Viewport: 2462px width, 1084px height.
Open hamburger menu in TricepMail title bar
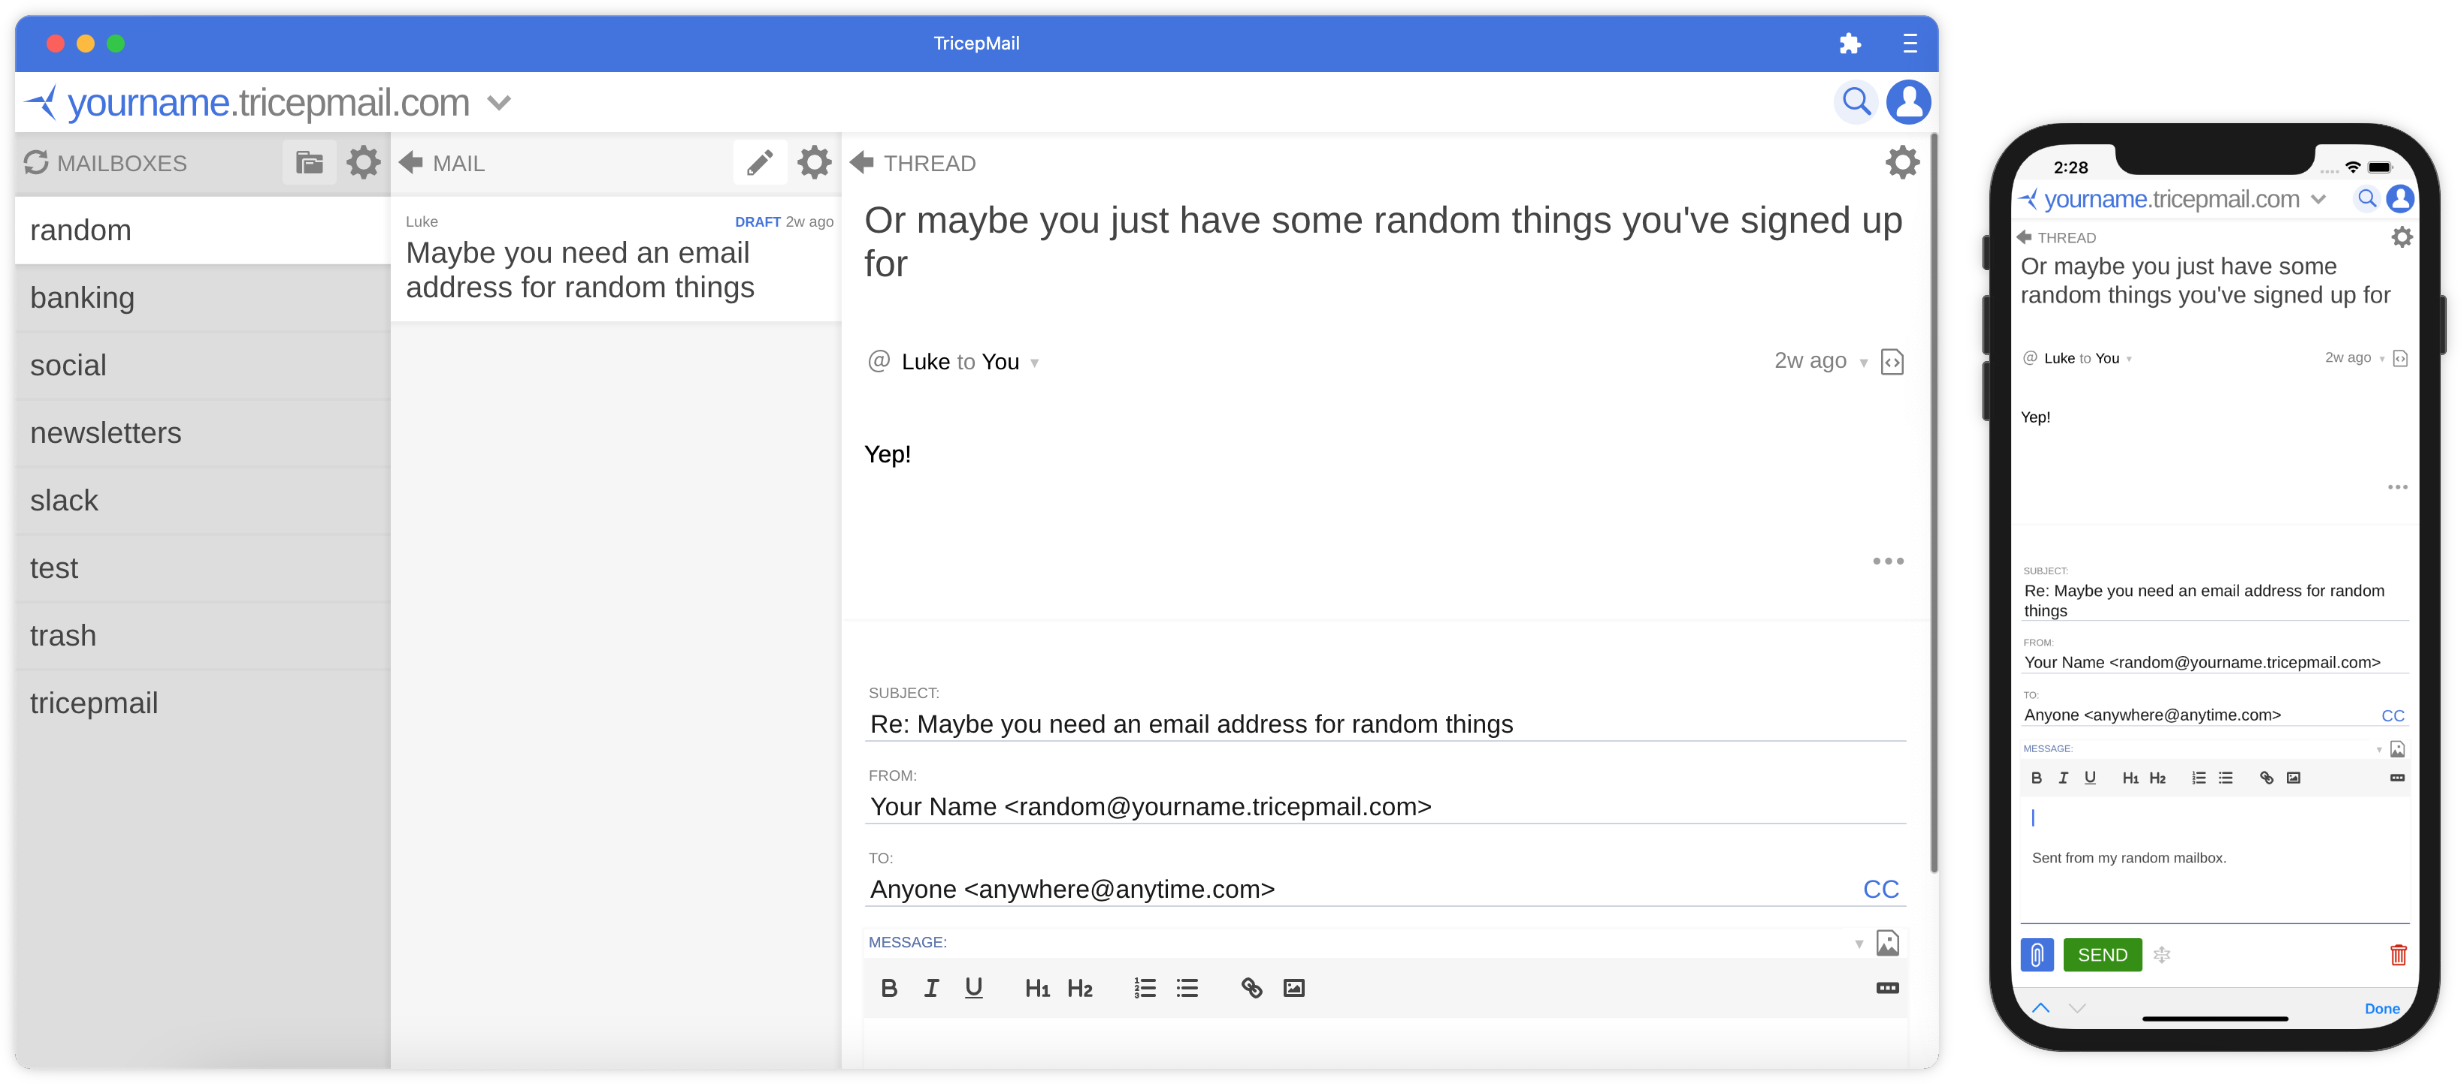(1909, 43)
